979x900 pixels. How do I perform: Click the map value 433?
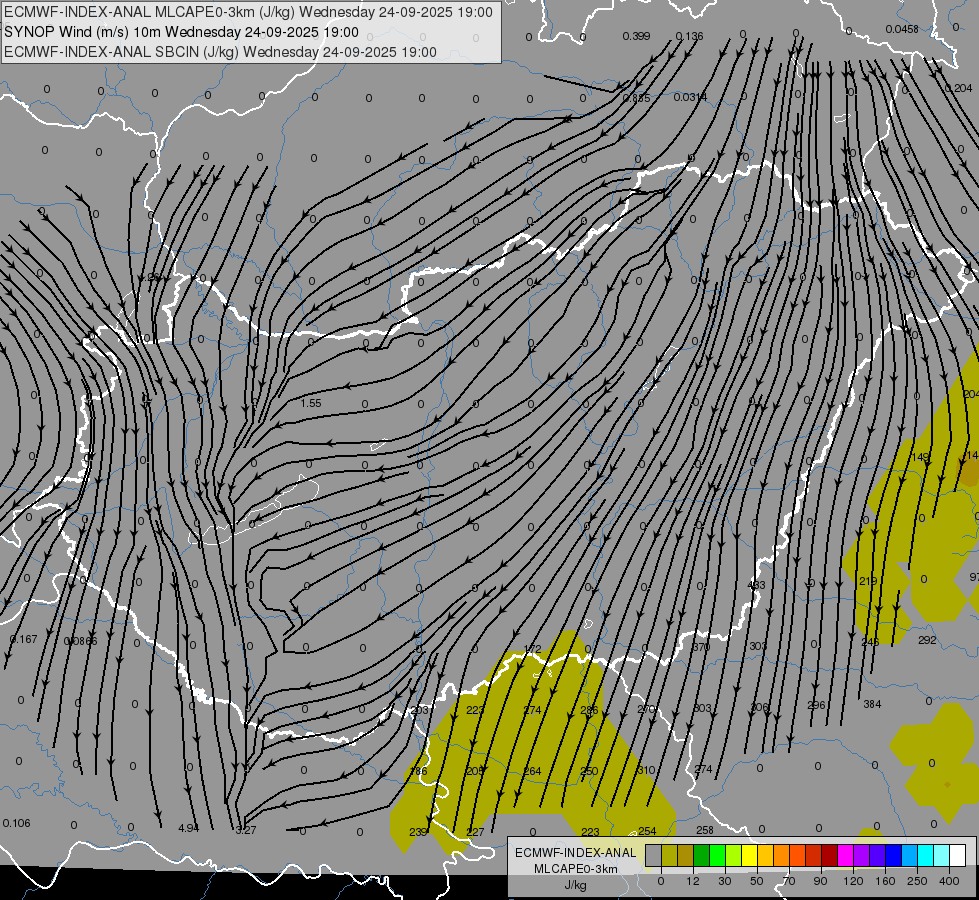[756, 585]
